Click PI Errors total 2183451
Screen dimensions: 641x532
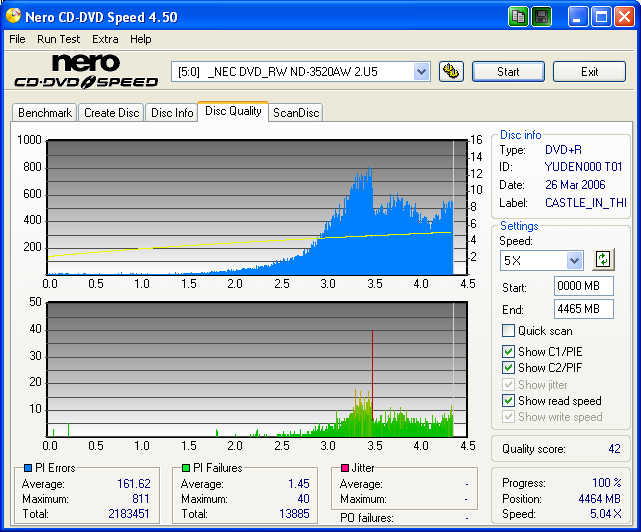tap(129, 514)
